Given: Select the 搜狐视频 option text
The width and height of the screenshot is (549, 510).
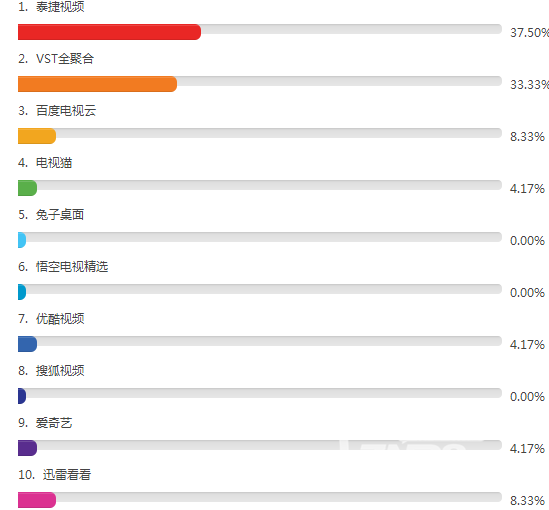Looking at the screenshot, I should pyautogui.click(x=60, y=371).
